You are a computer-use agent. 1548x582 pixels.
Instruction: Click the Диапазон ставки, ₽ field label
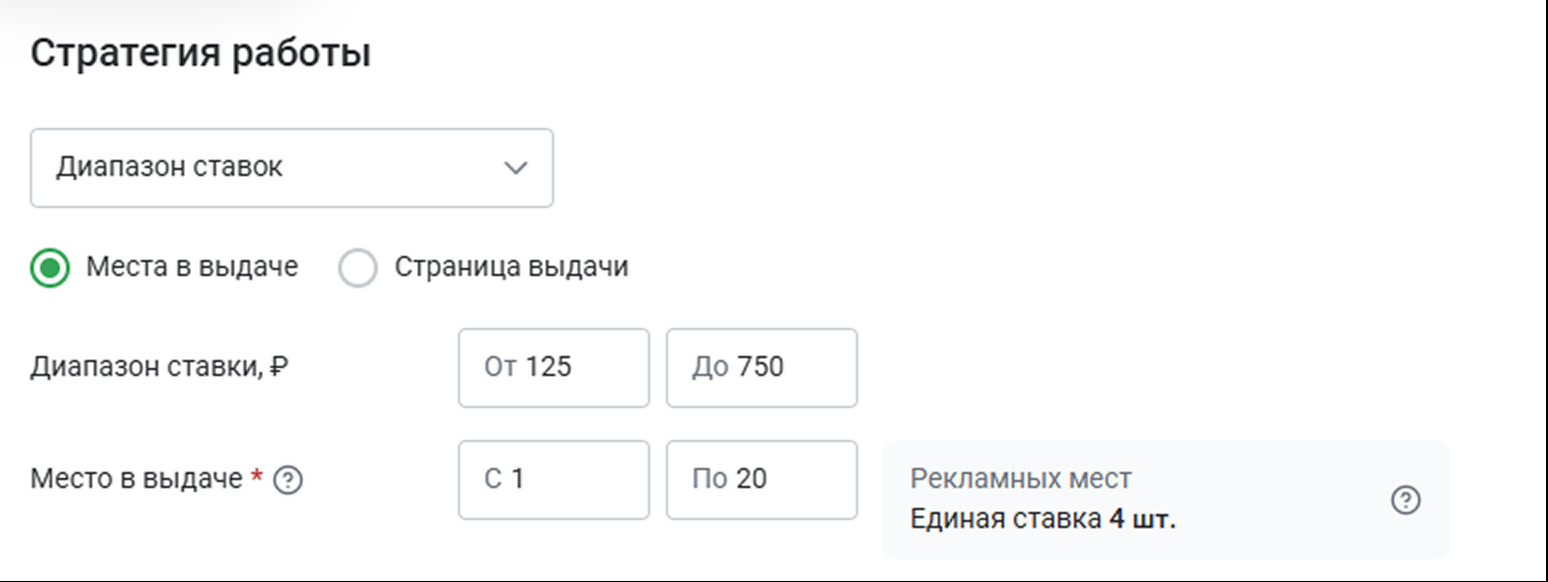tap(160, 368)
